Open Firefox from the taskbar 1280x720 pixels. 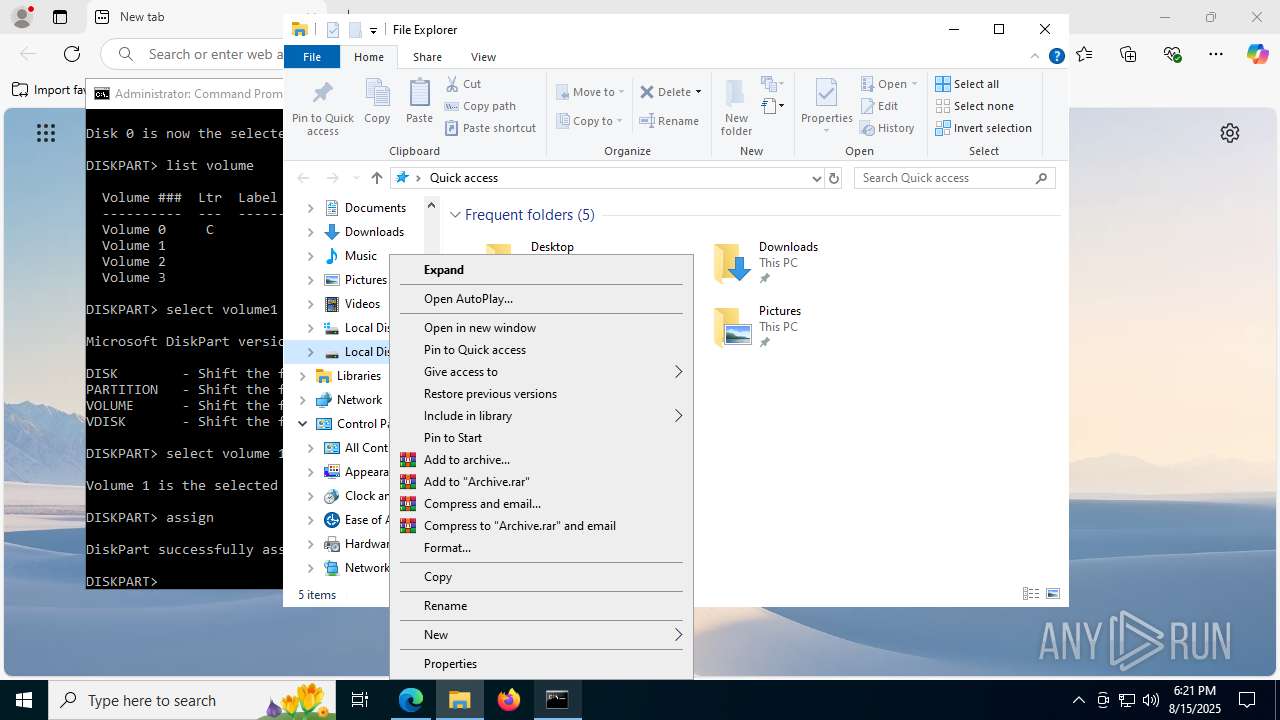(509, 700)
